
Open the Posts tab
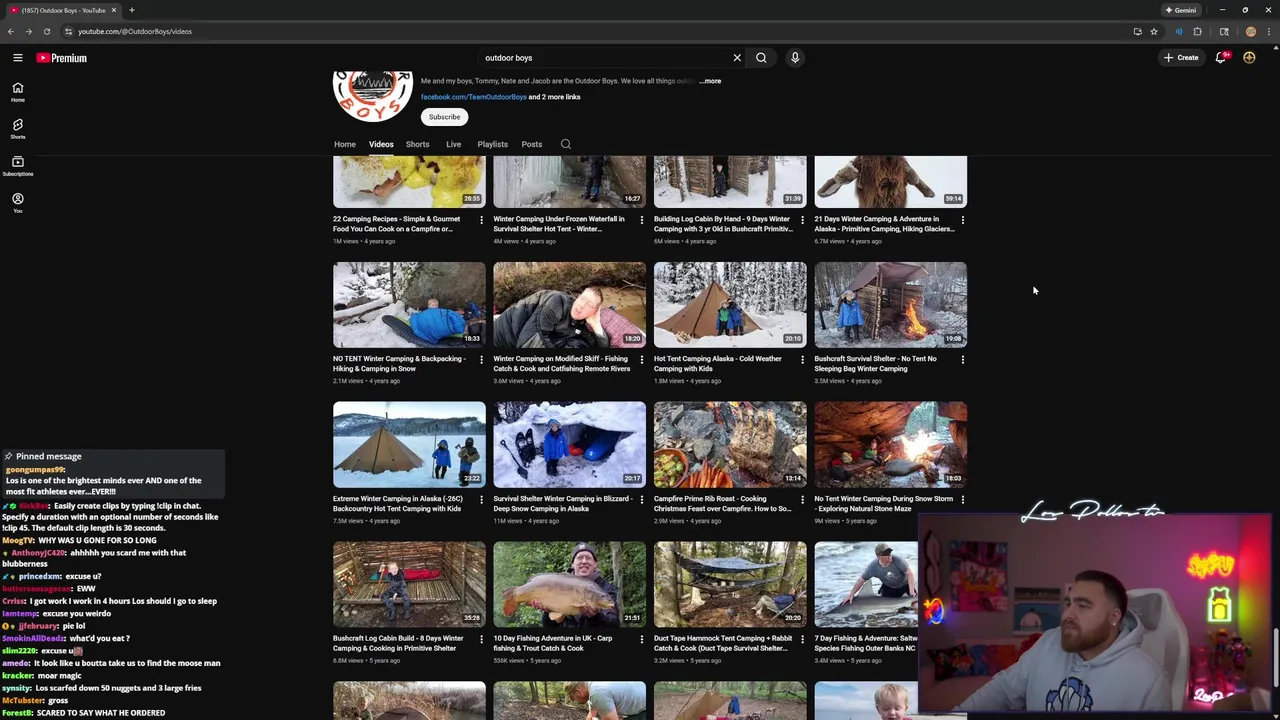click(x=531, y=144)
